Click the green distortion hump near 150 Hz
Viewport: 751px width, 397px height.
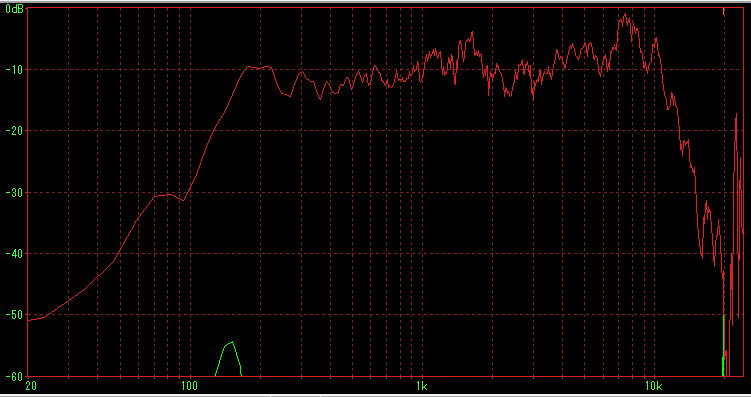tap(229, 358)
